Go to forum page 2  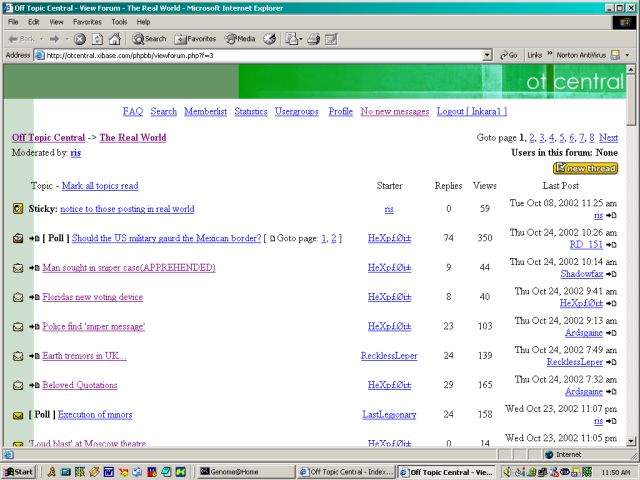(532, 138)
